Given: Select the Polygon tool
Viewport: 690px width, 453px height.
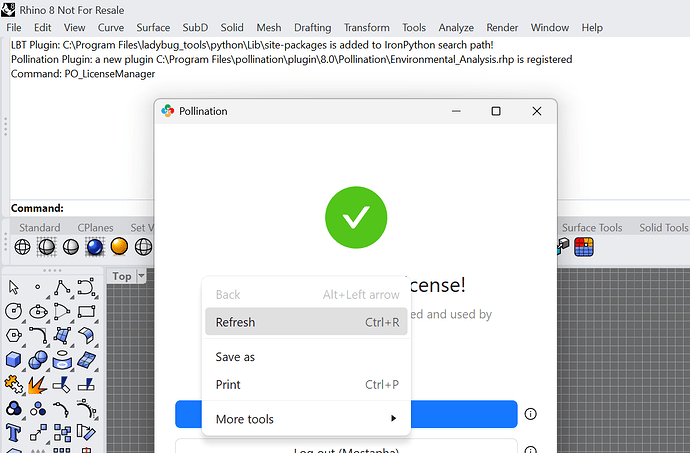Looking at the screenshot, I should 14,335.
